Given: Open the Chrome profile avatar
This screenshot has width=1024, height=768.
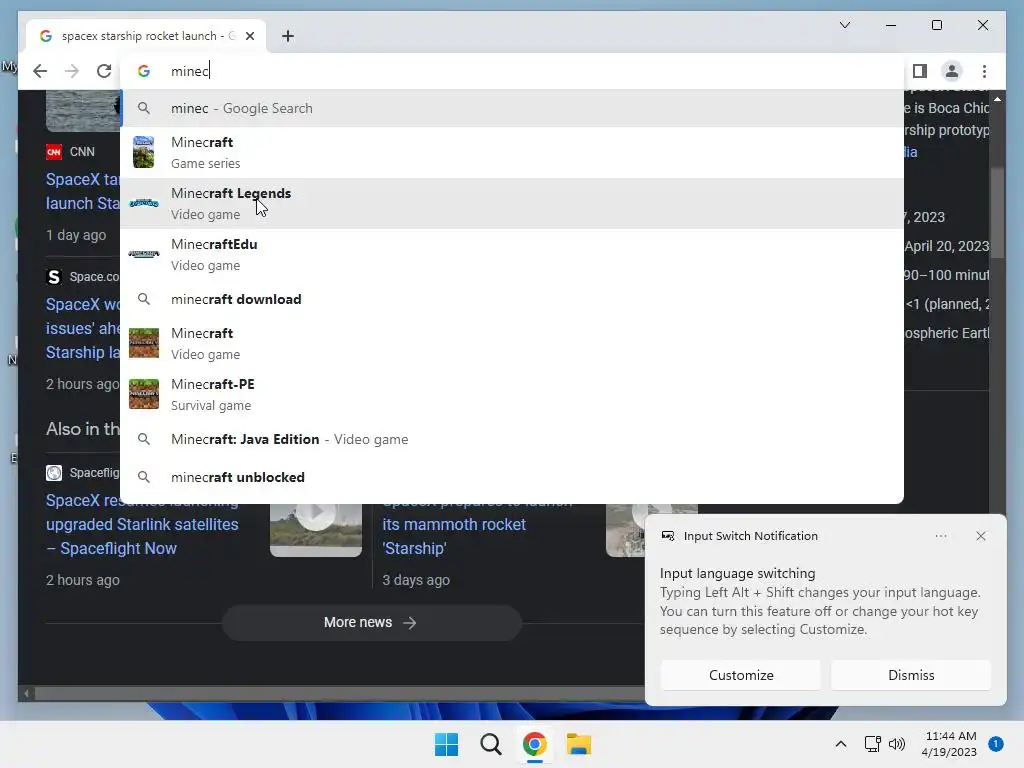Looking at the screenshot, I should point(952,71).
